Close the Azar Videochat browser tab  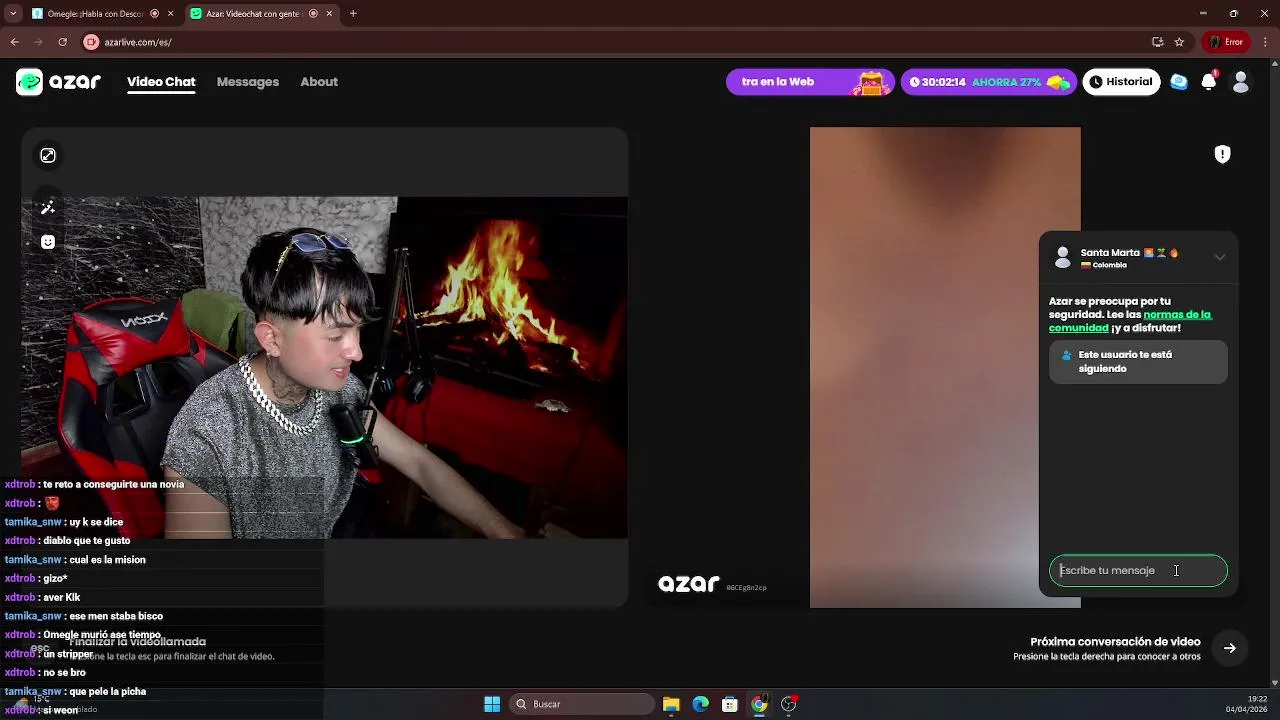tap(329, 14)
